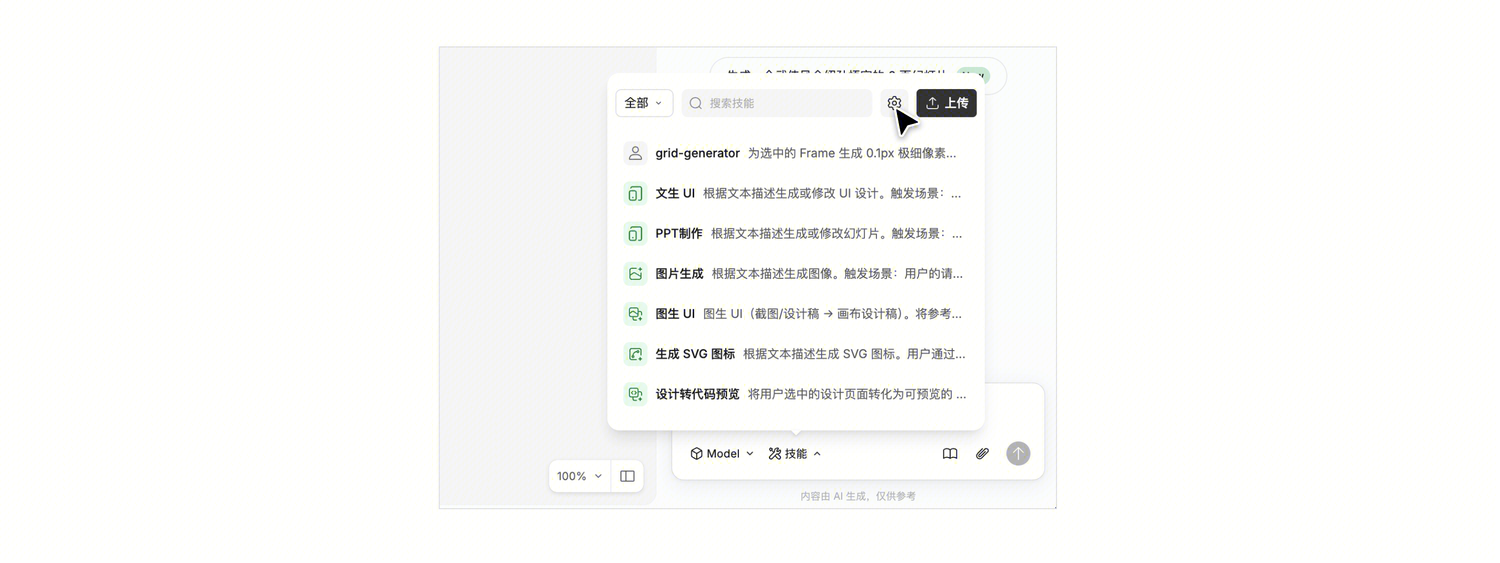Select the 文生 UI skill
1500x563 pixels.
(796, 193)
